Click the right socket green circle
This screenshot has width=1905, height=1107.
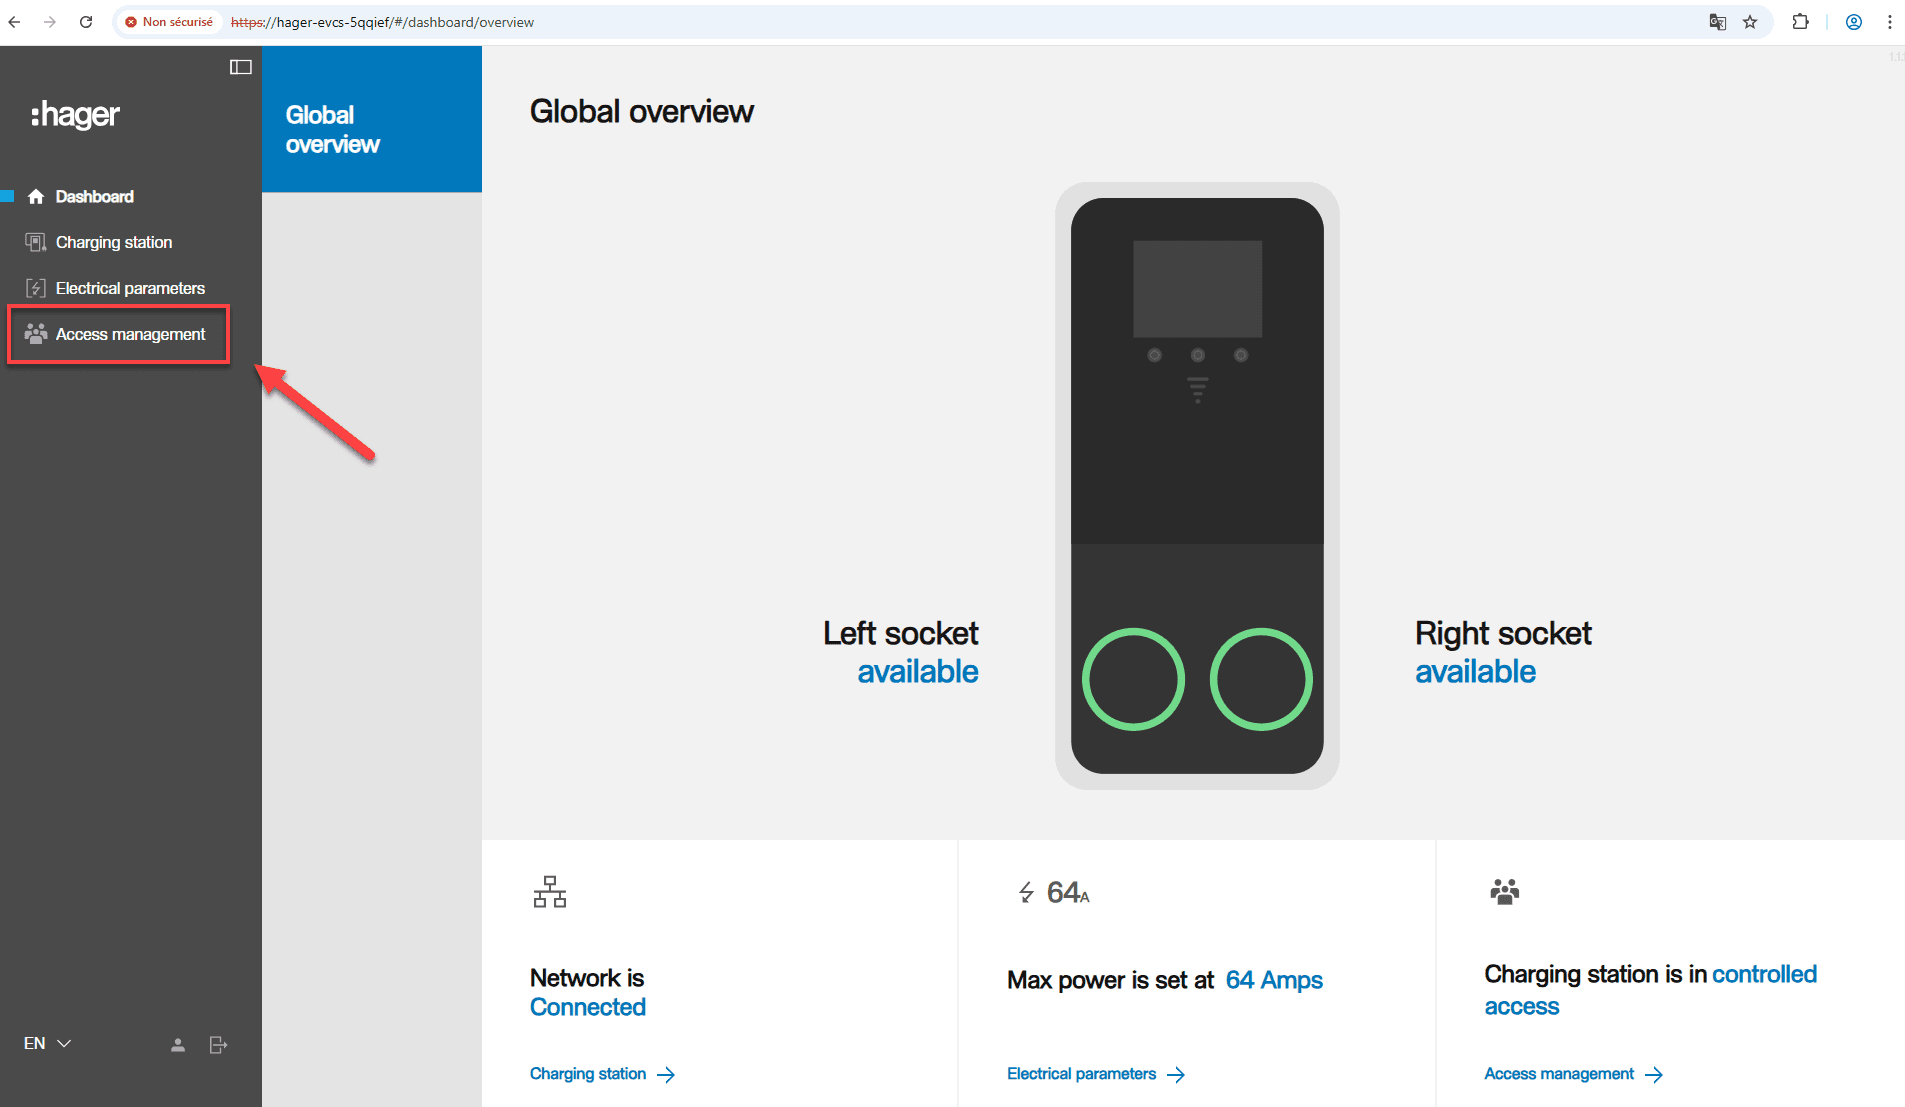pyautogui.click(x=1260, y=679)
